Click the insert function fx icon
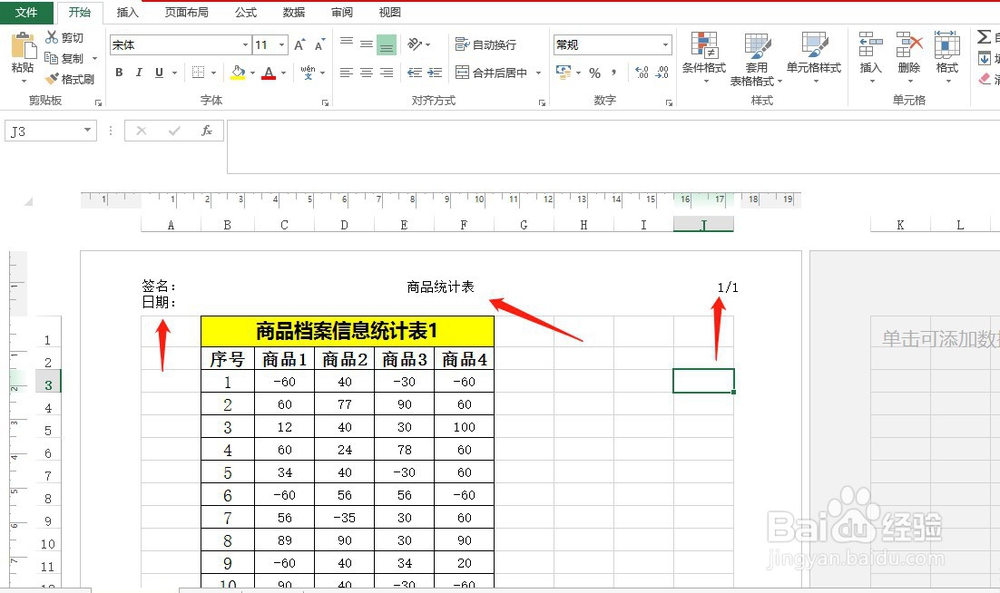Screen dimensions: 1000x593 [206, 131]
